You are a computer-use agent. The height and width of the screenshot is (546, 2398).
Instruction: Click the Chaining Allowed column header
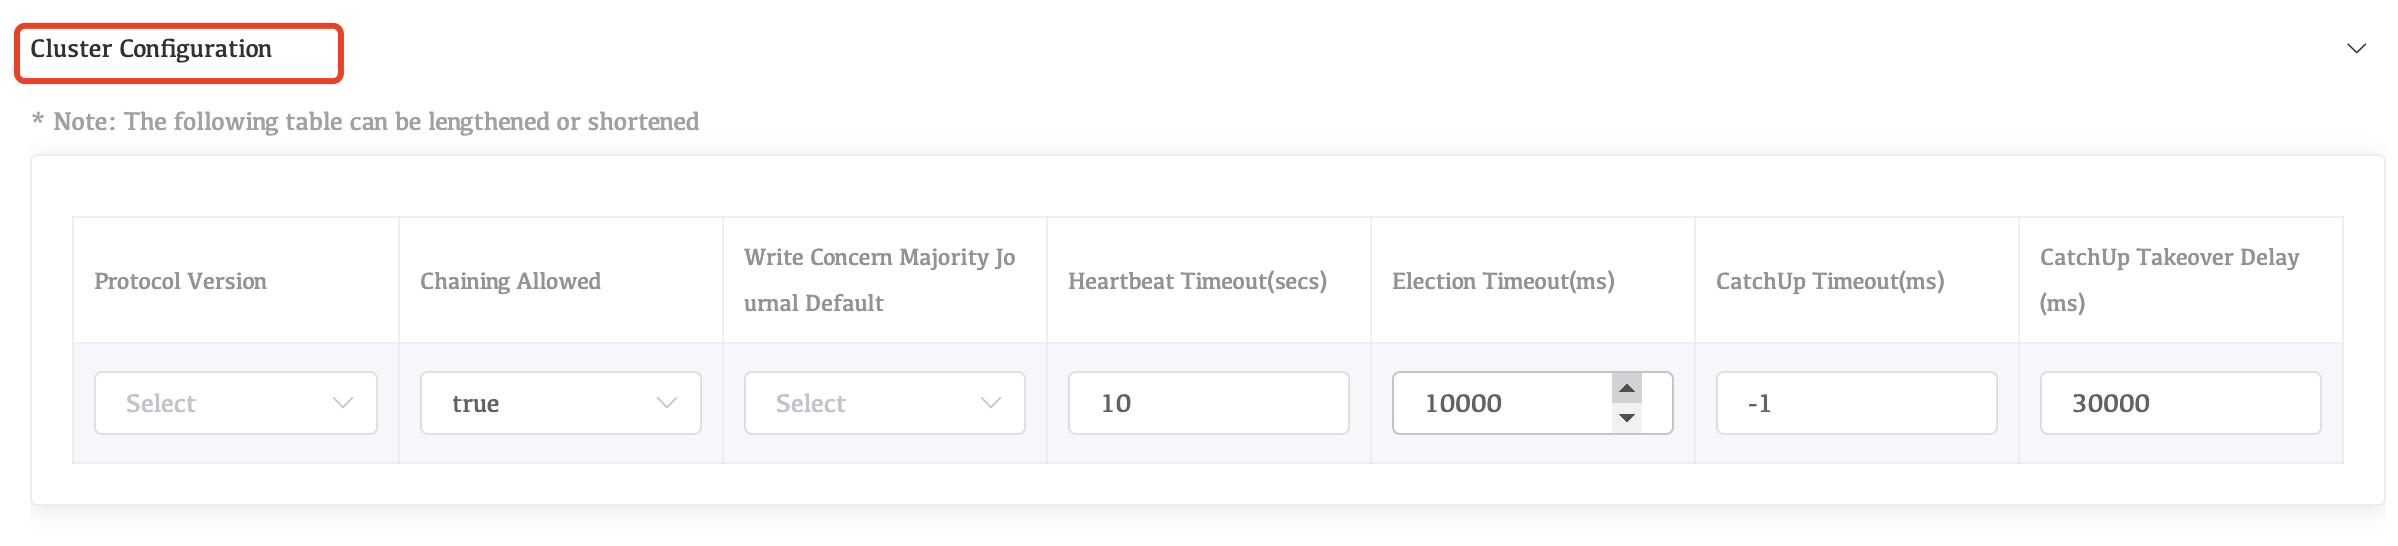click(510, 281)
